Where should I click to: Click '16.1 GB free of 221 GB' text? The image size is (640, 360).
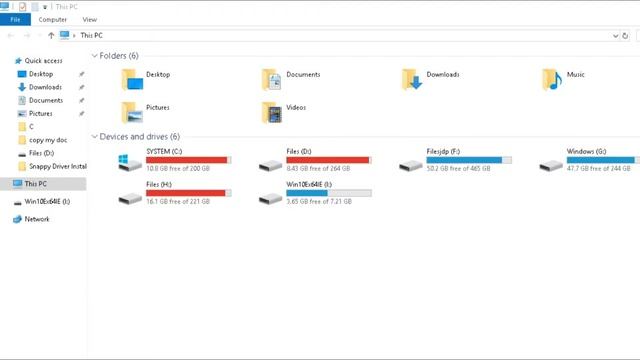pos(178,201)
